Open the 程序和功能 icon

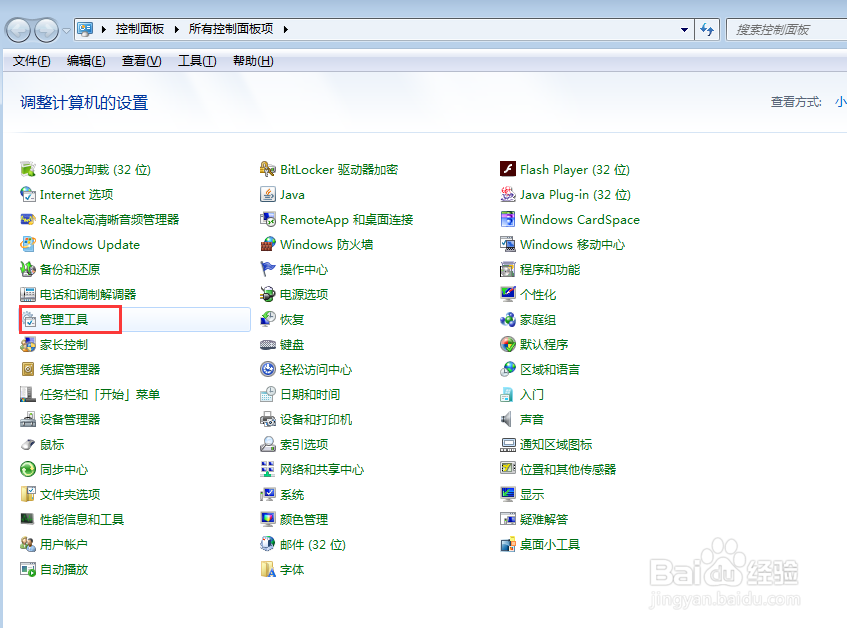click(508, 269)
